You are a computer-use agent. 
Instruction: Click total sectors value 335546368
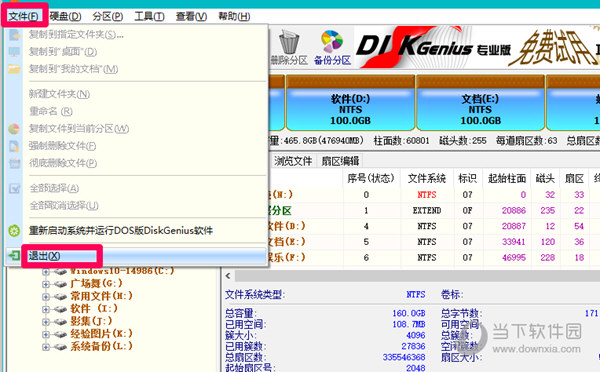click(404, 357)
